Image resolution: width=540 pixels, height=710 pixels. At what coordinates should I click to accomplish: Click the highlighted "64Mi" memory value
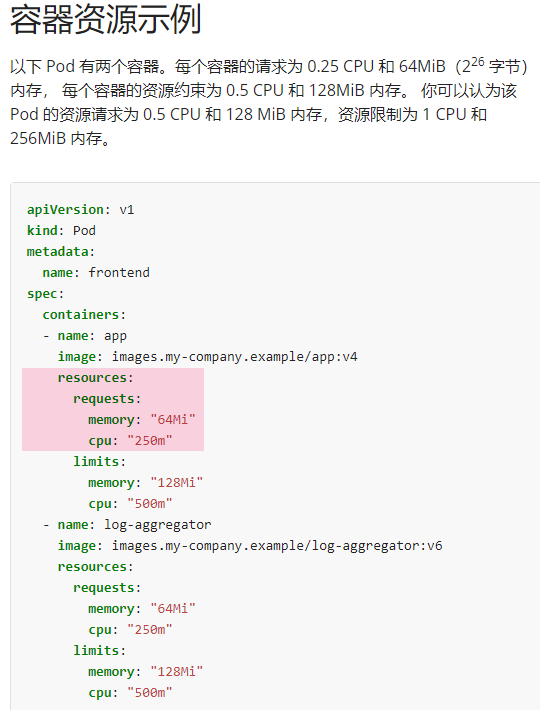[173, 420]
